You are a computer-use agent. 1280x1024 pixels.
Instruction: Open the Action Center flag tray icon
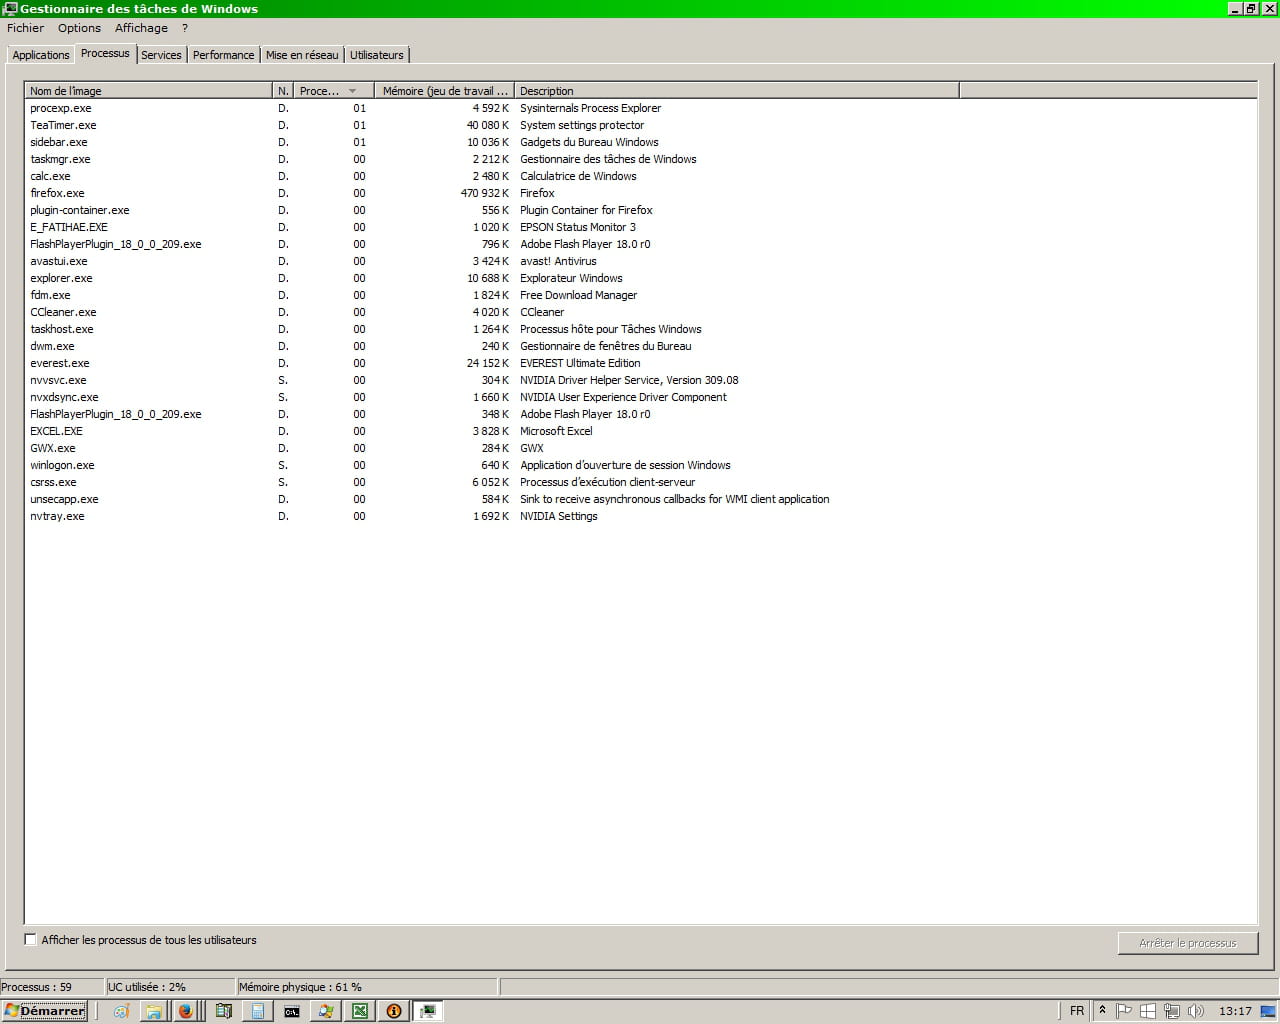pos(1124,1011)
